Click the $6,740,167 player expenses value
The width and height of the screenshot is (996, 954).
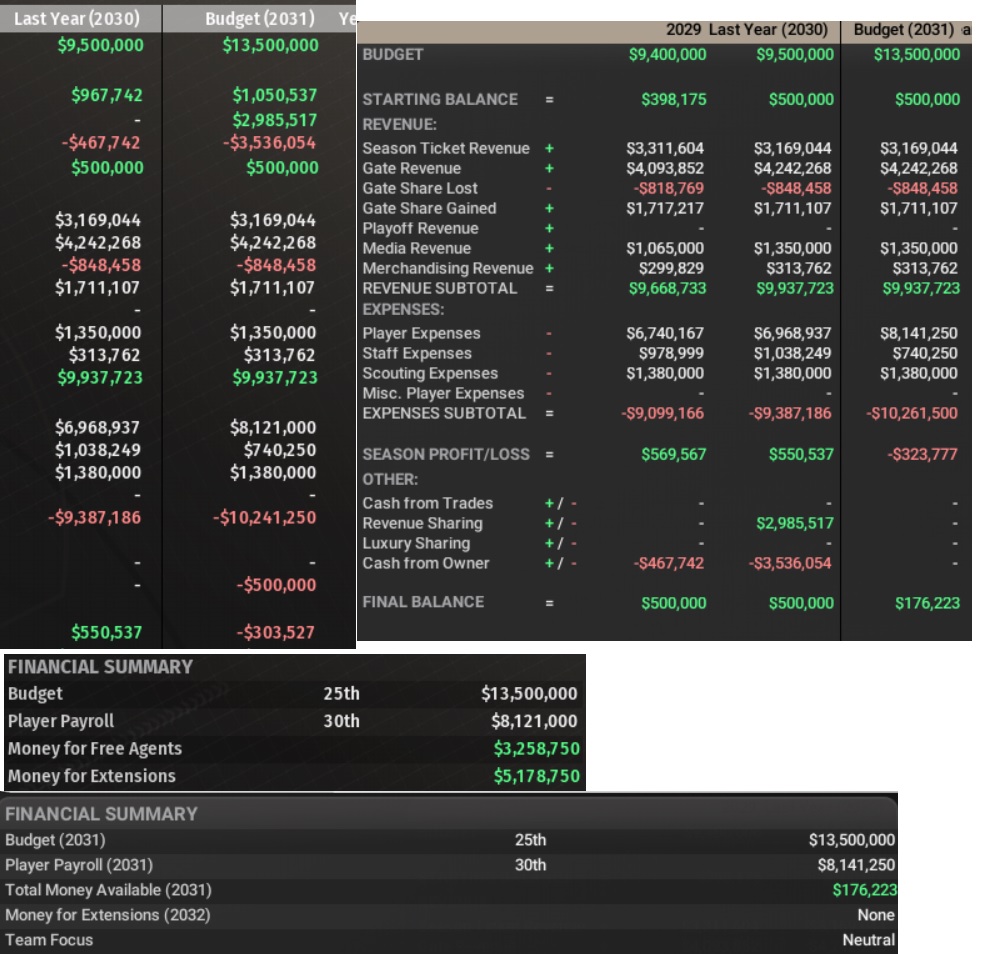coord(664,333)
